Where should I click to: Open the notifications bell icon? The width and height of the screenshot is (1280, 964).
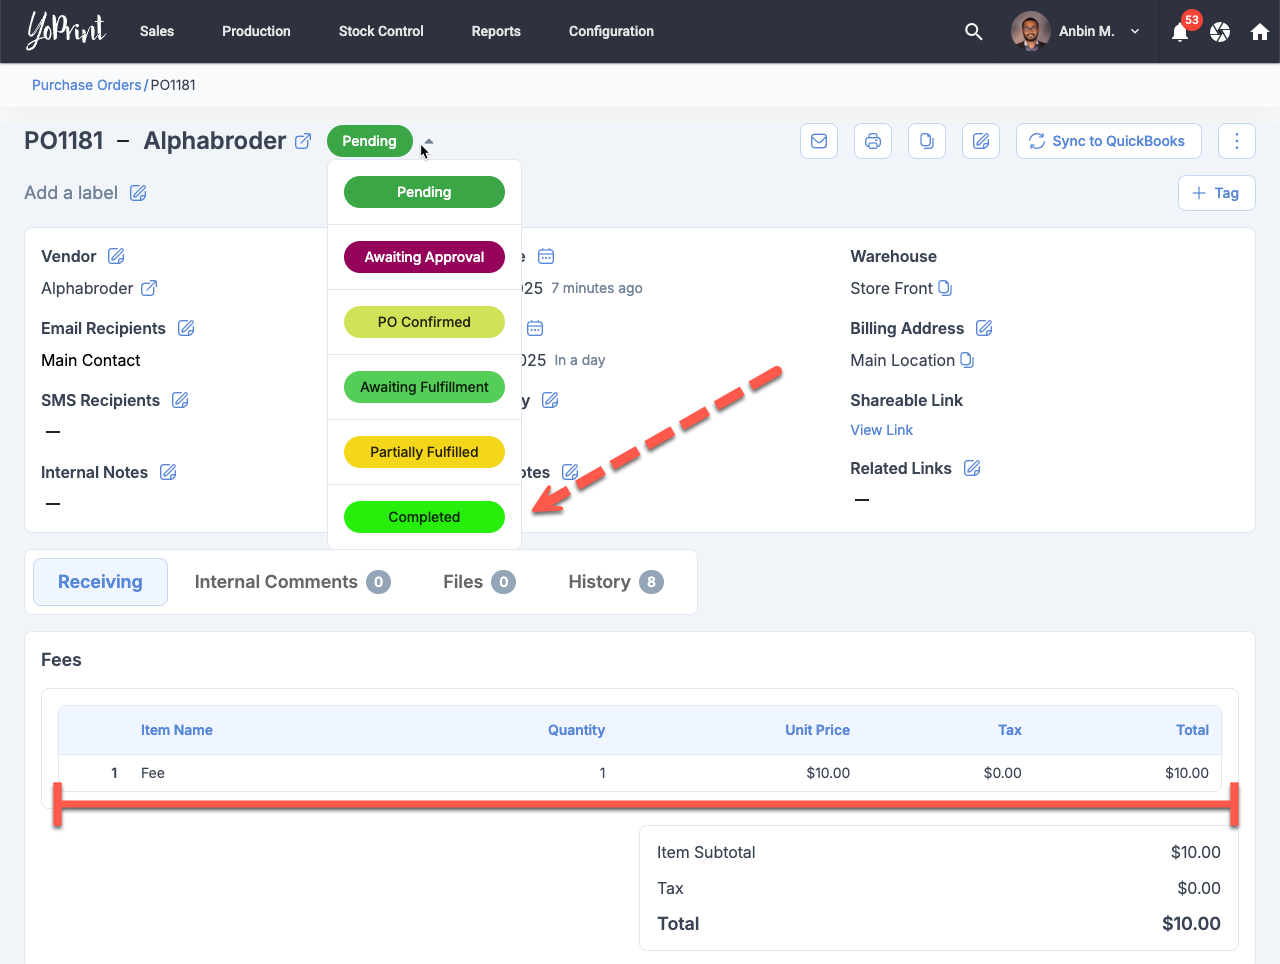pyautogui.click(x=1180, y=32)
